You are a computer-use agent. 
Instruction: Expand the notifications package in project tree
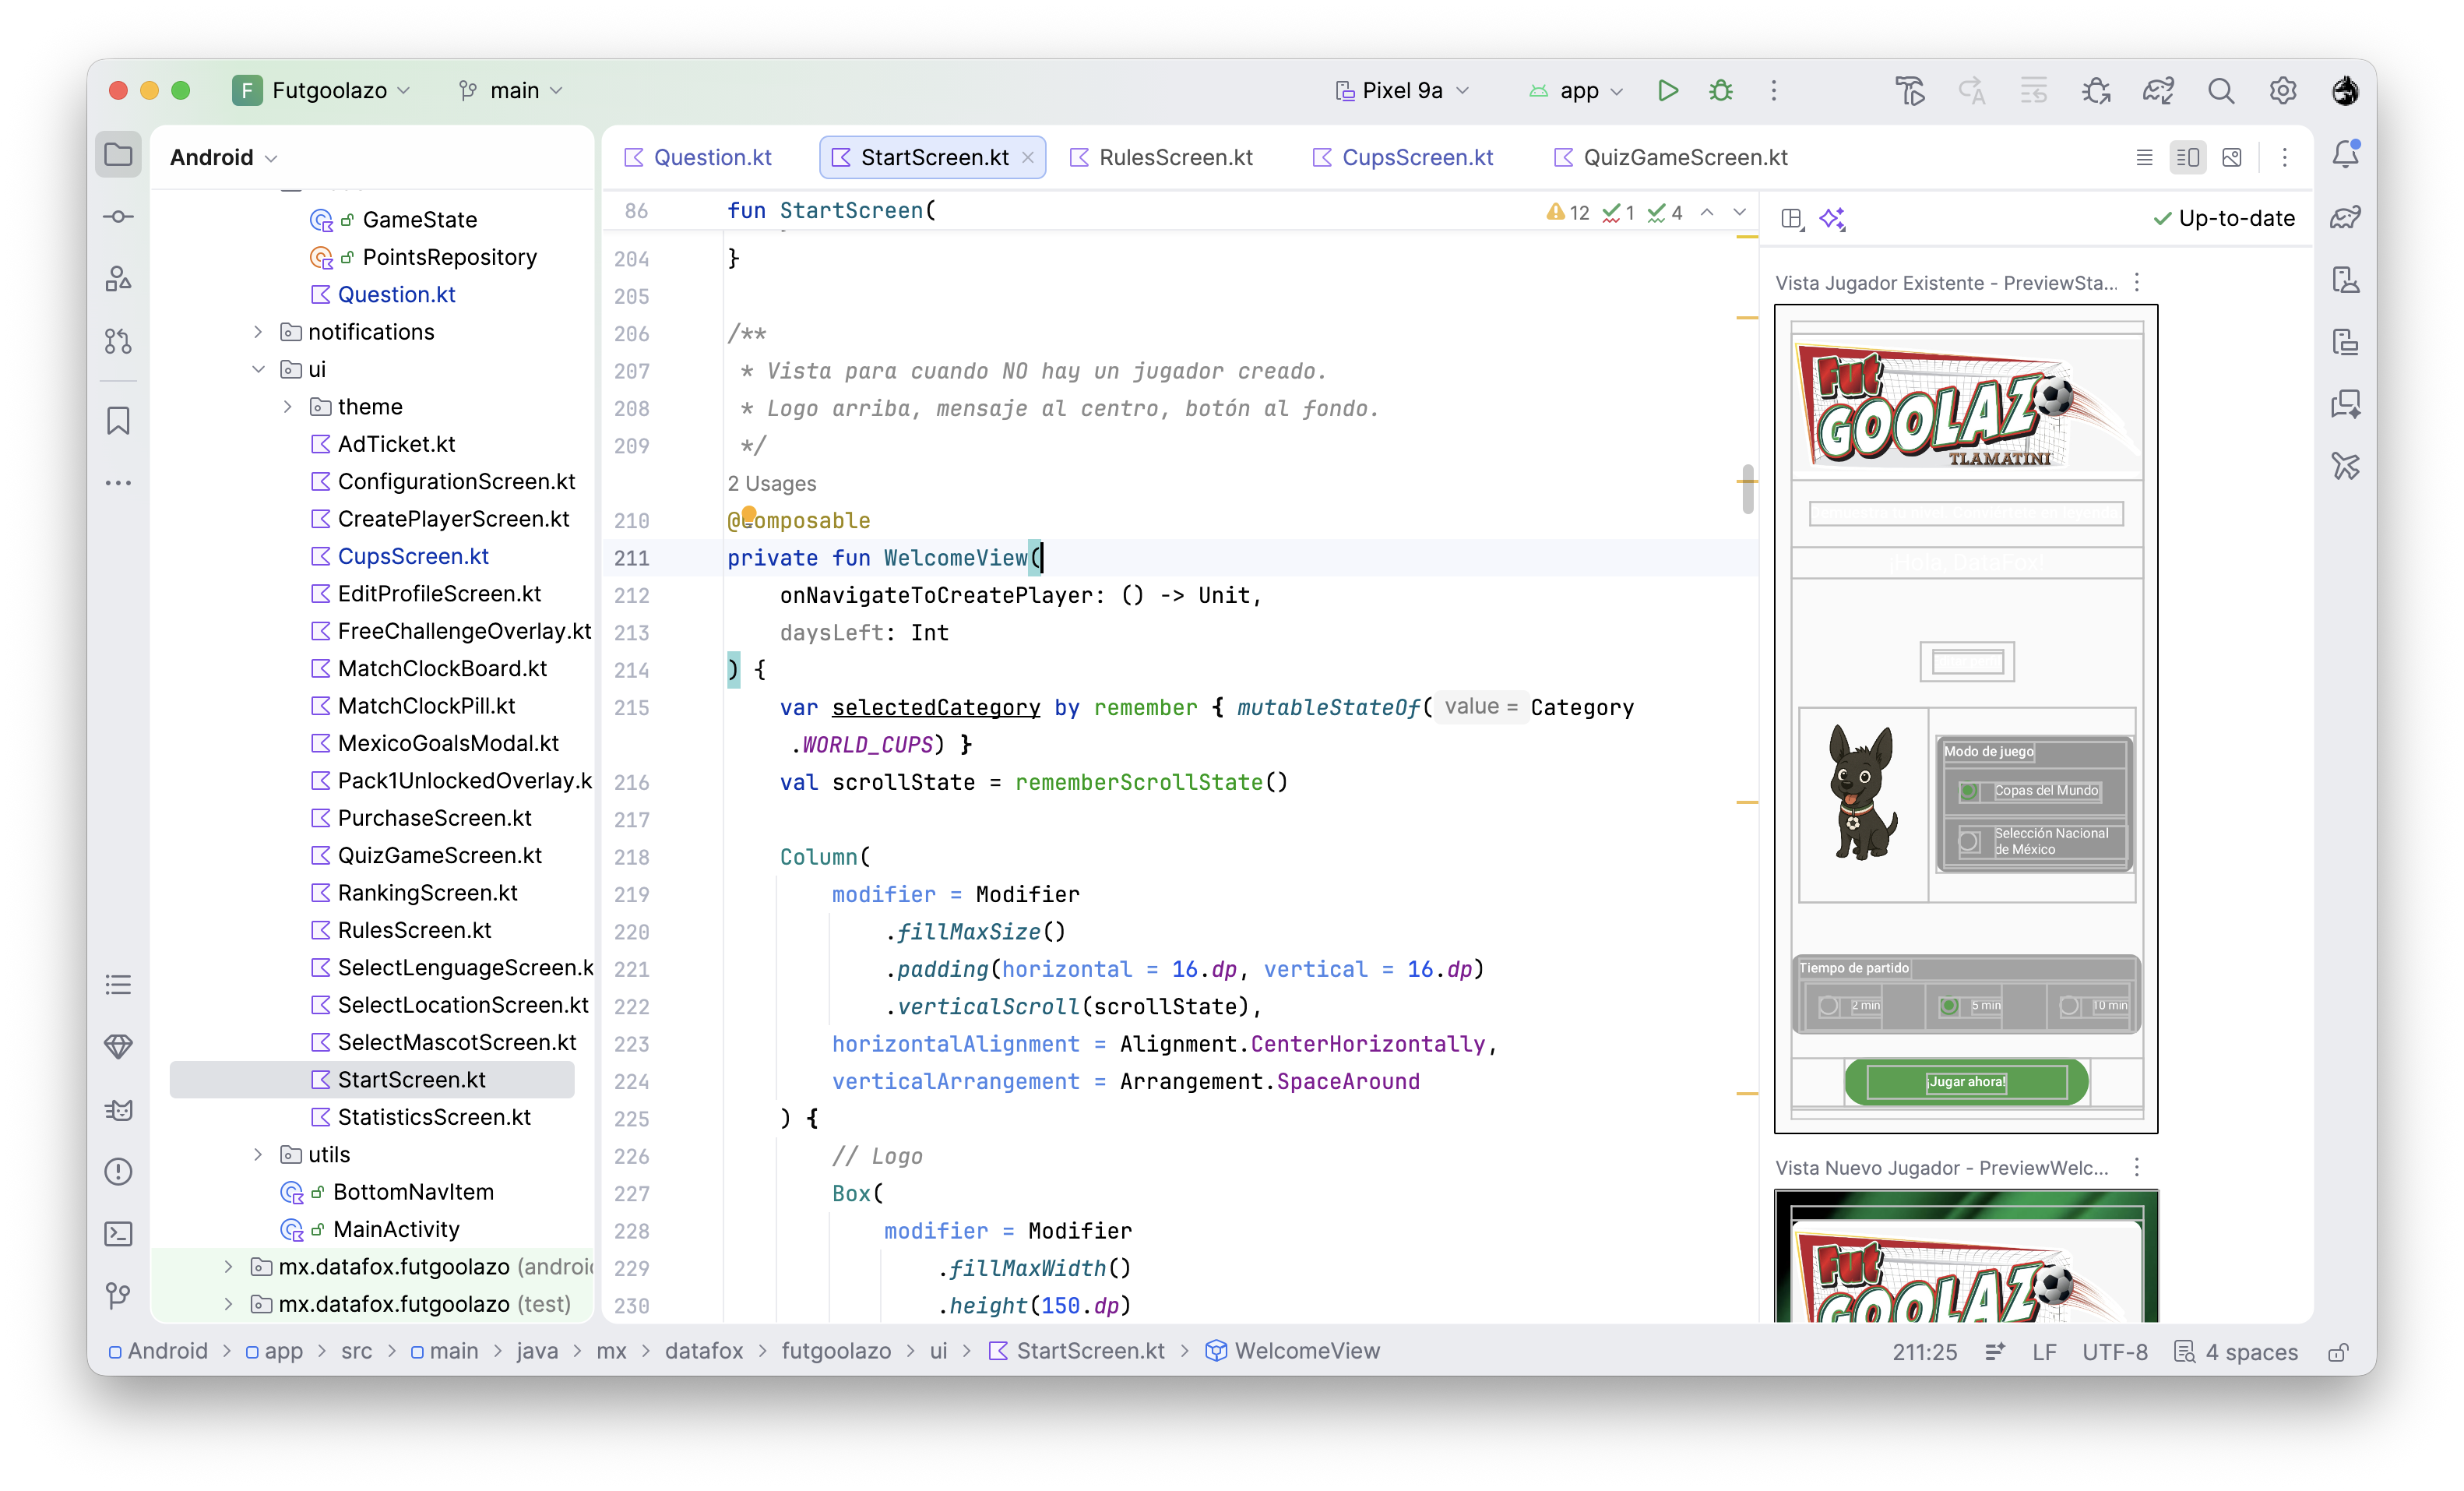[x=258, y=332]
